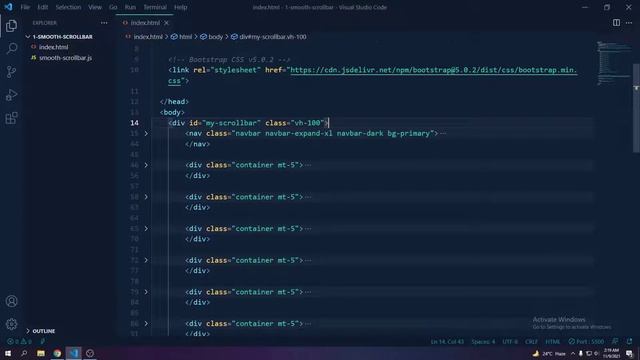Viewport: 640px width, 360px height.
Task: Open the Selection menu
Action: click(68, 7)
